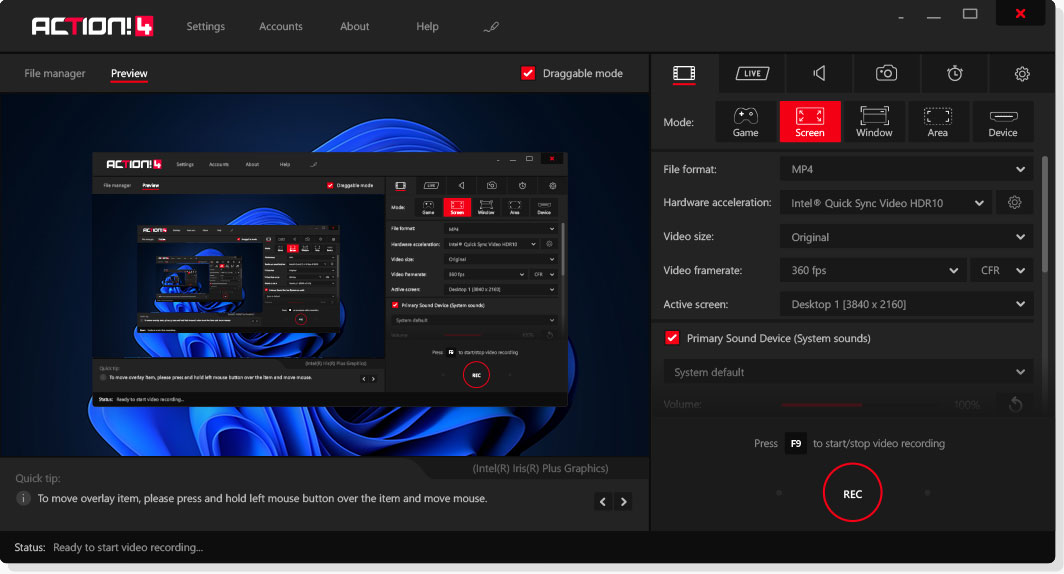Open the benchmark stopwatch tab
This screenshot has width=1064, height=574.
[x=954, y=73]
